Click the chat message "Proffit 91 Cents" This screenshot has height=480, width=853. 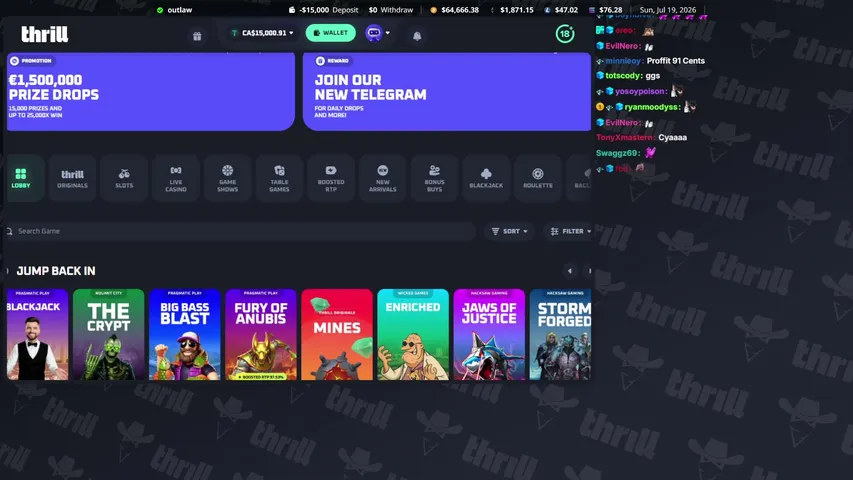click(x=676, y=61)
